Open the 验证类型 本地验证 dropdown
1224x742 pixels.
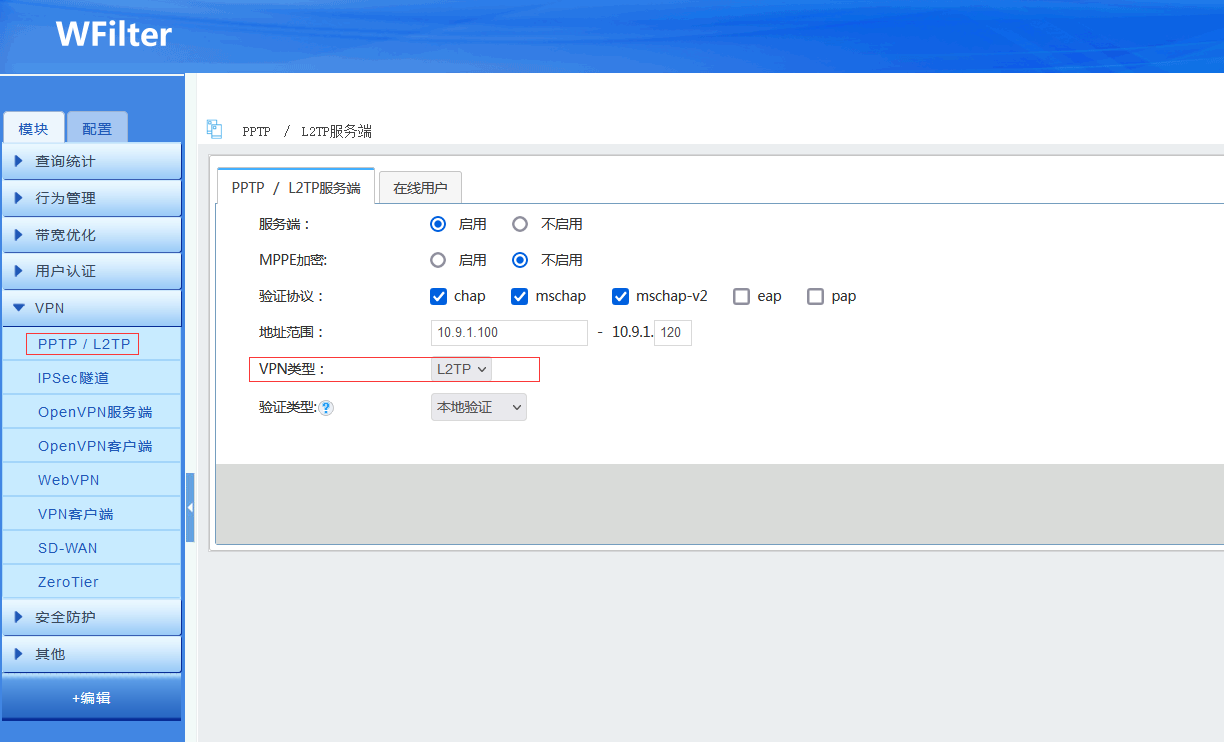(478, 407)
